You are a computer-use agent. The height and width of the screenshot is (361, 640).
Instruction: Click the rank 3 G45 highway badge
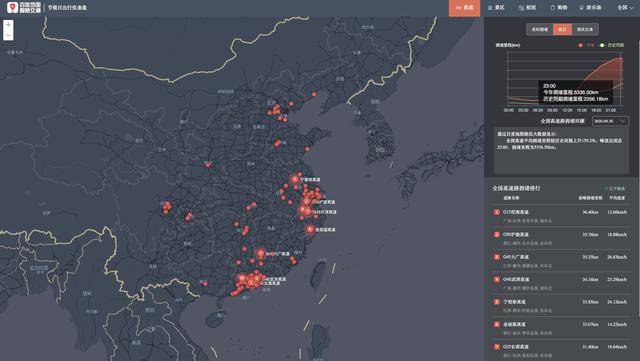pos(497,257)
